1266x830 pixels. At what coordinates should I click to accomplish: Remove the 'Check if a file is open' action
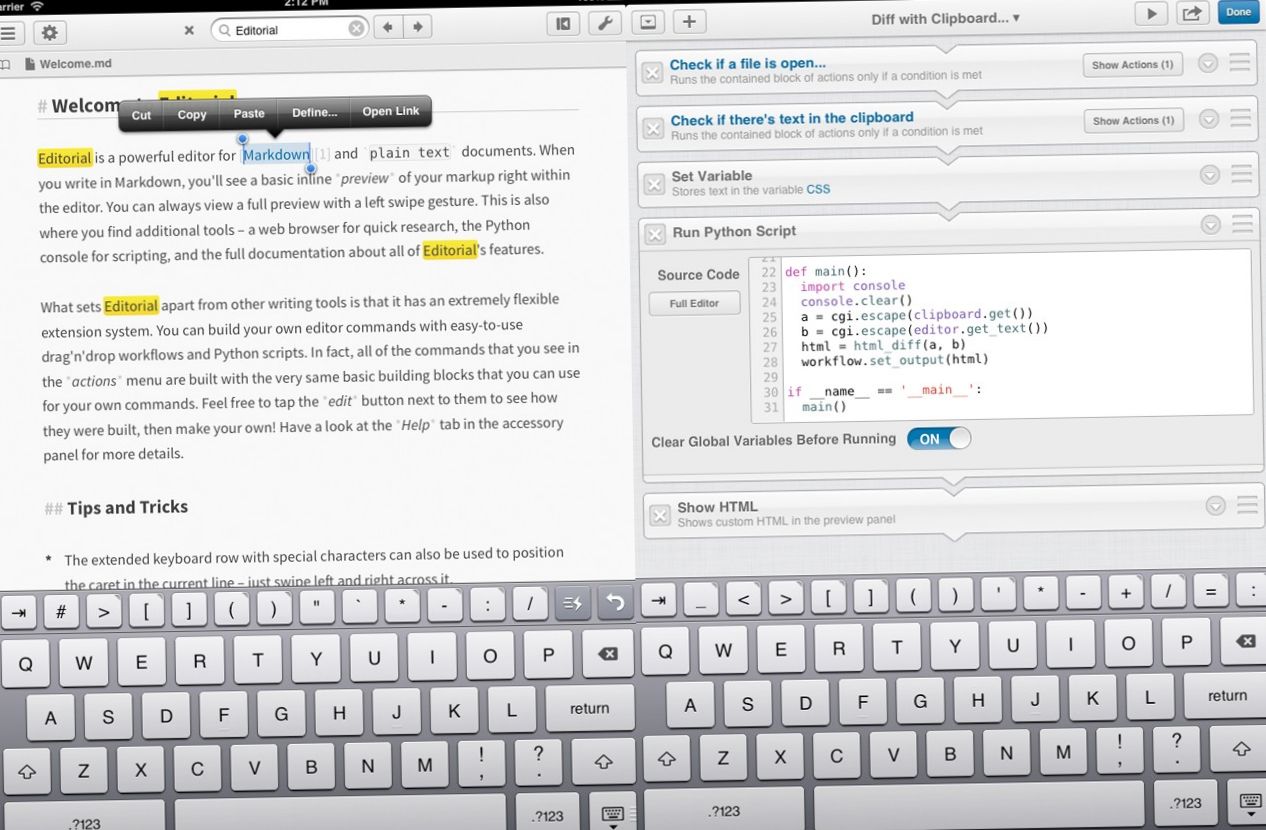coord(651,73)
